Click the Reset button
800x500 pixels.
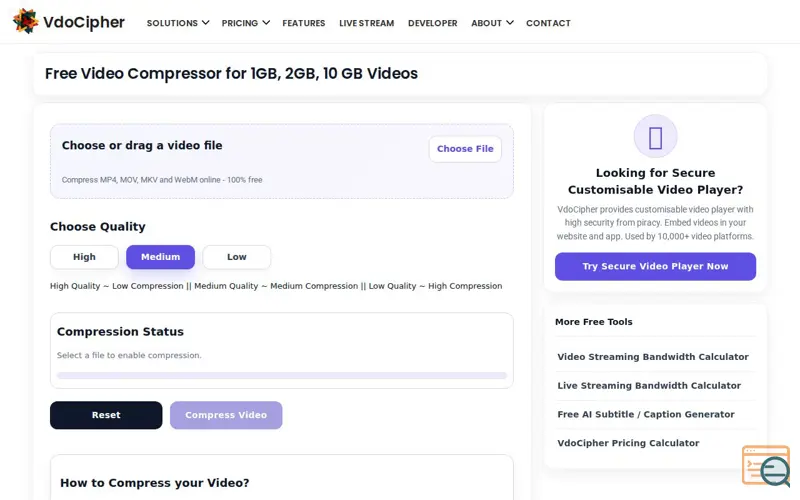coord(106,415)
